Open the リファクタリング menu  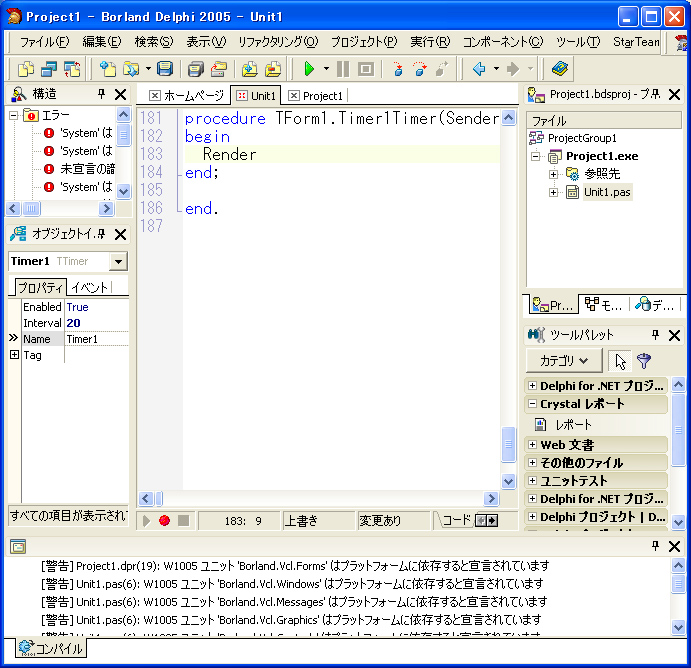pos(278,42)
